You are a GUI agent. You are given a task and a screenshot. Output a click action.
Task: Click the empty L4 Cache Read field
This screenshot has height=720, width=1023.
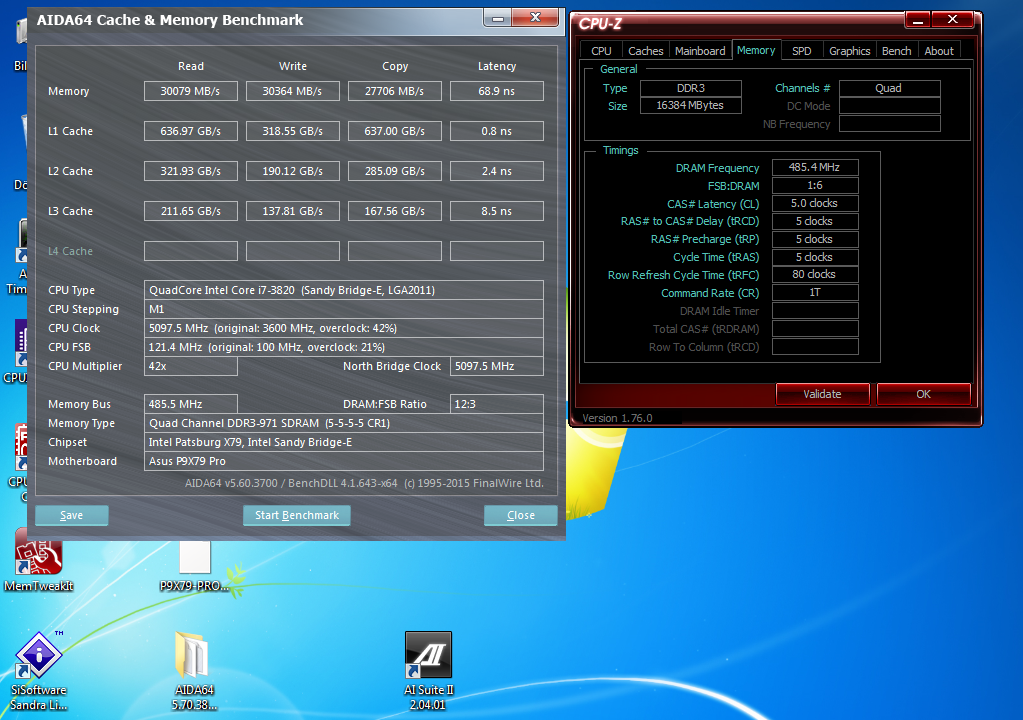point(191,251)
